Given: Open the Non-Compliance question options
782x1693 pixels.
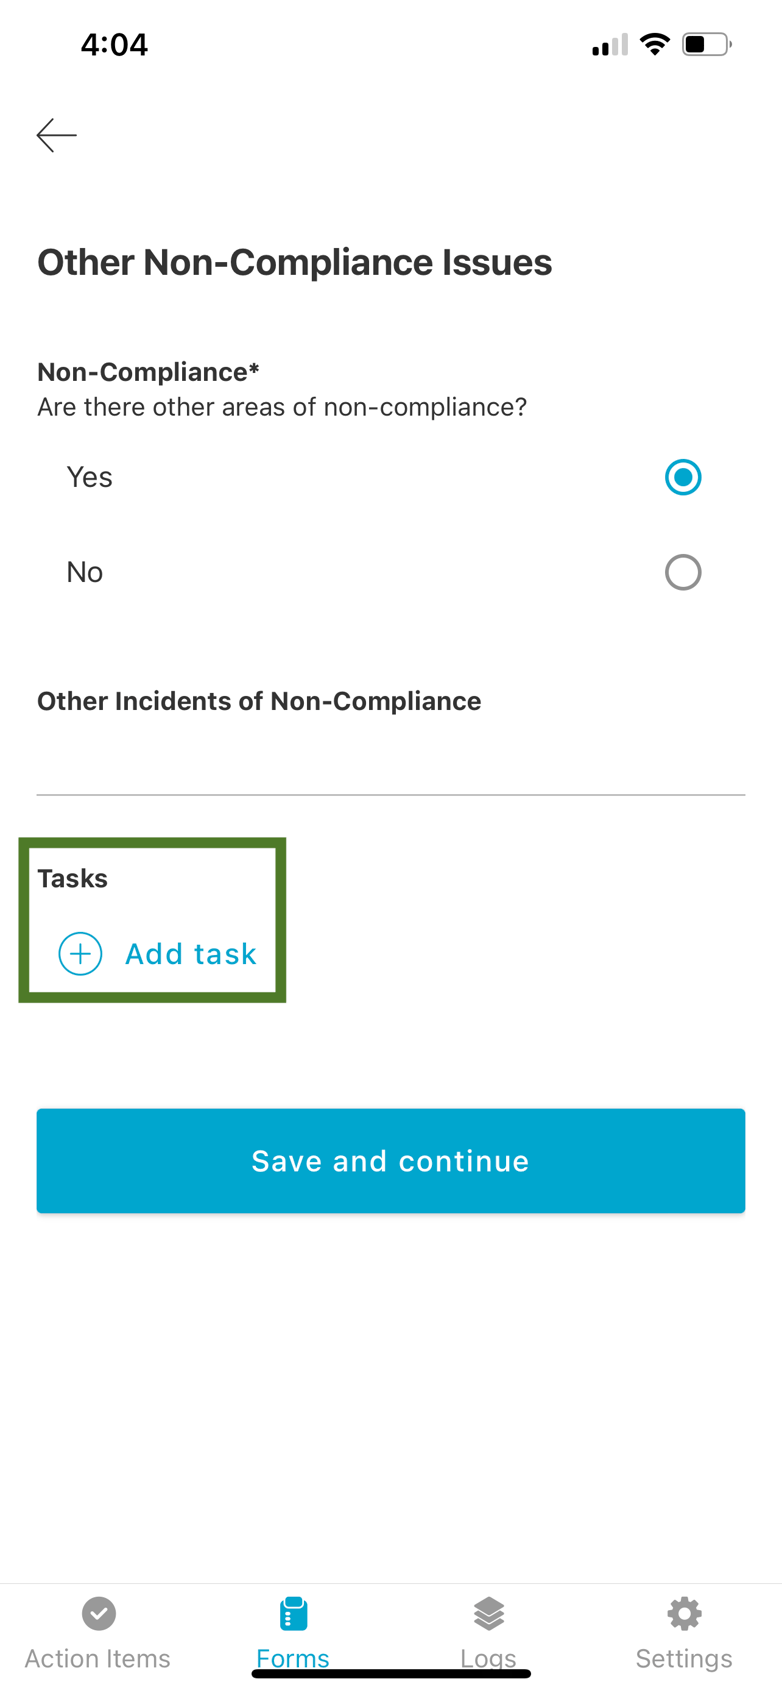Looking at the screenshot, I should tap(147, 371).
